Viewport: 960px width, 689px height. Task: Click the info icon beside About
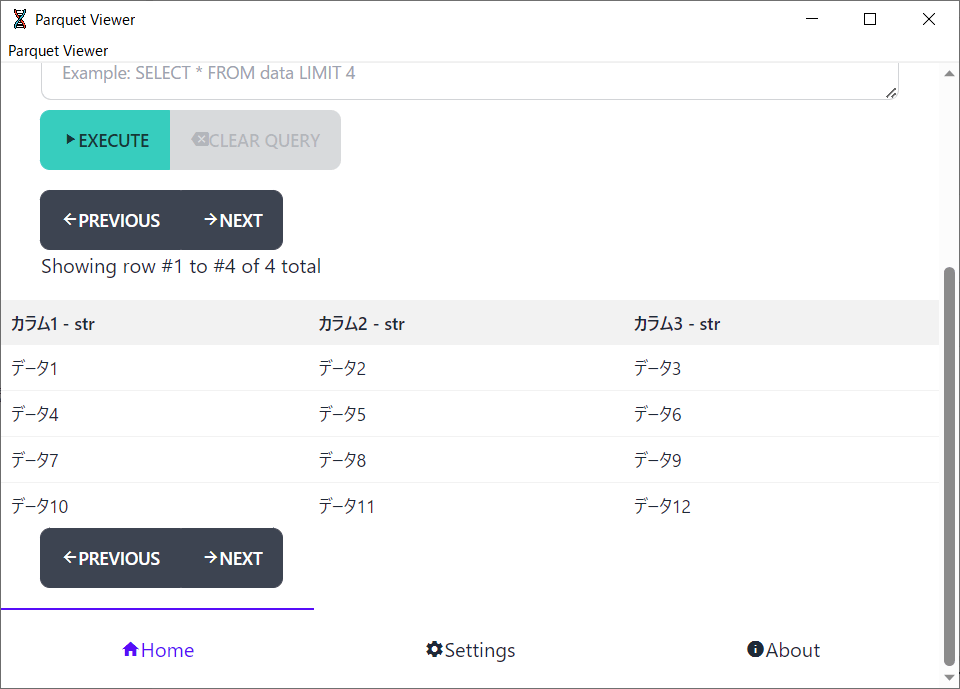click(756, 649)
